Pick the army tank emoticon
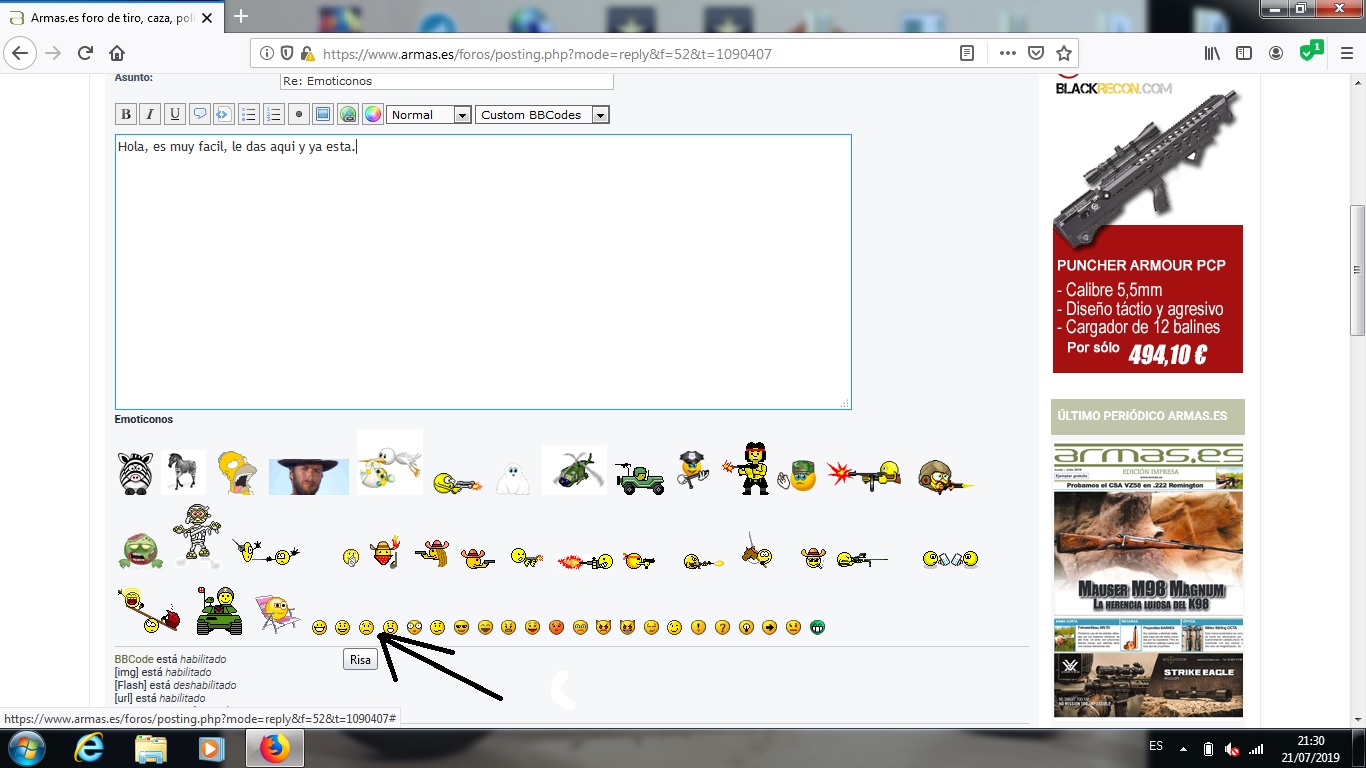Screen dimensions: 1366x768 click(x=219, y=612)
